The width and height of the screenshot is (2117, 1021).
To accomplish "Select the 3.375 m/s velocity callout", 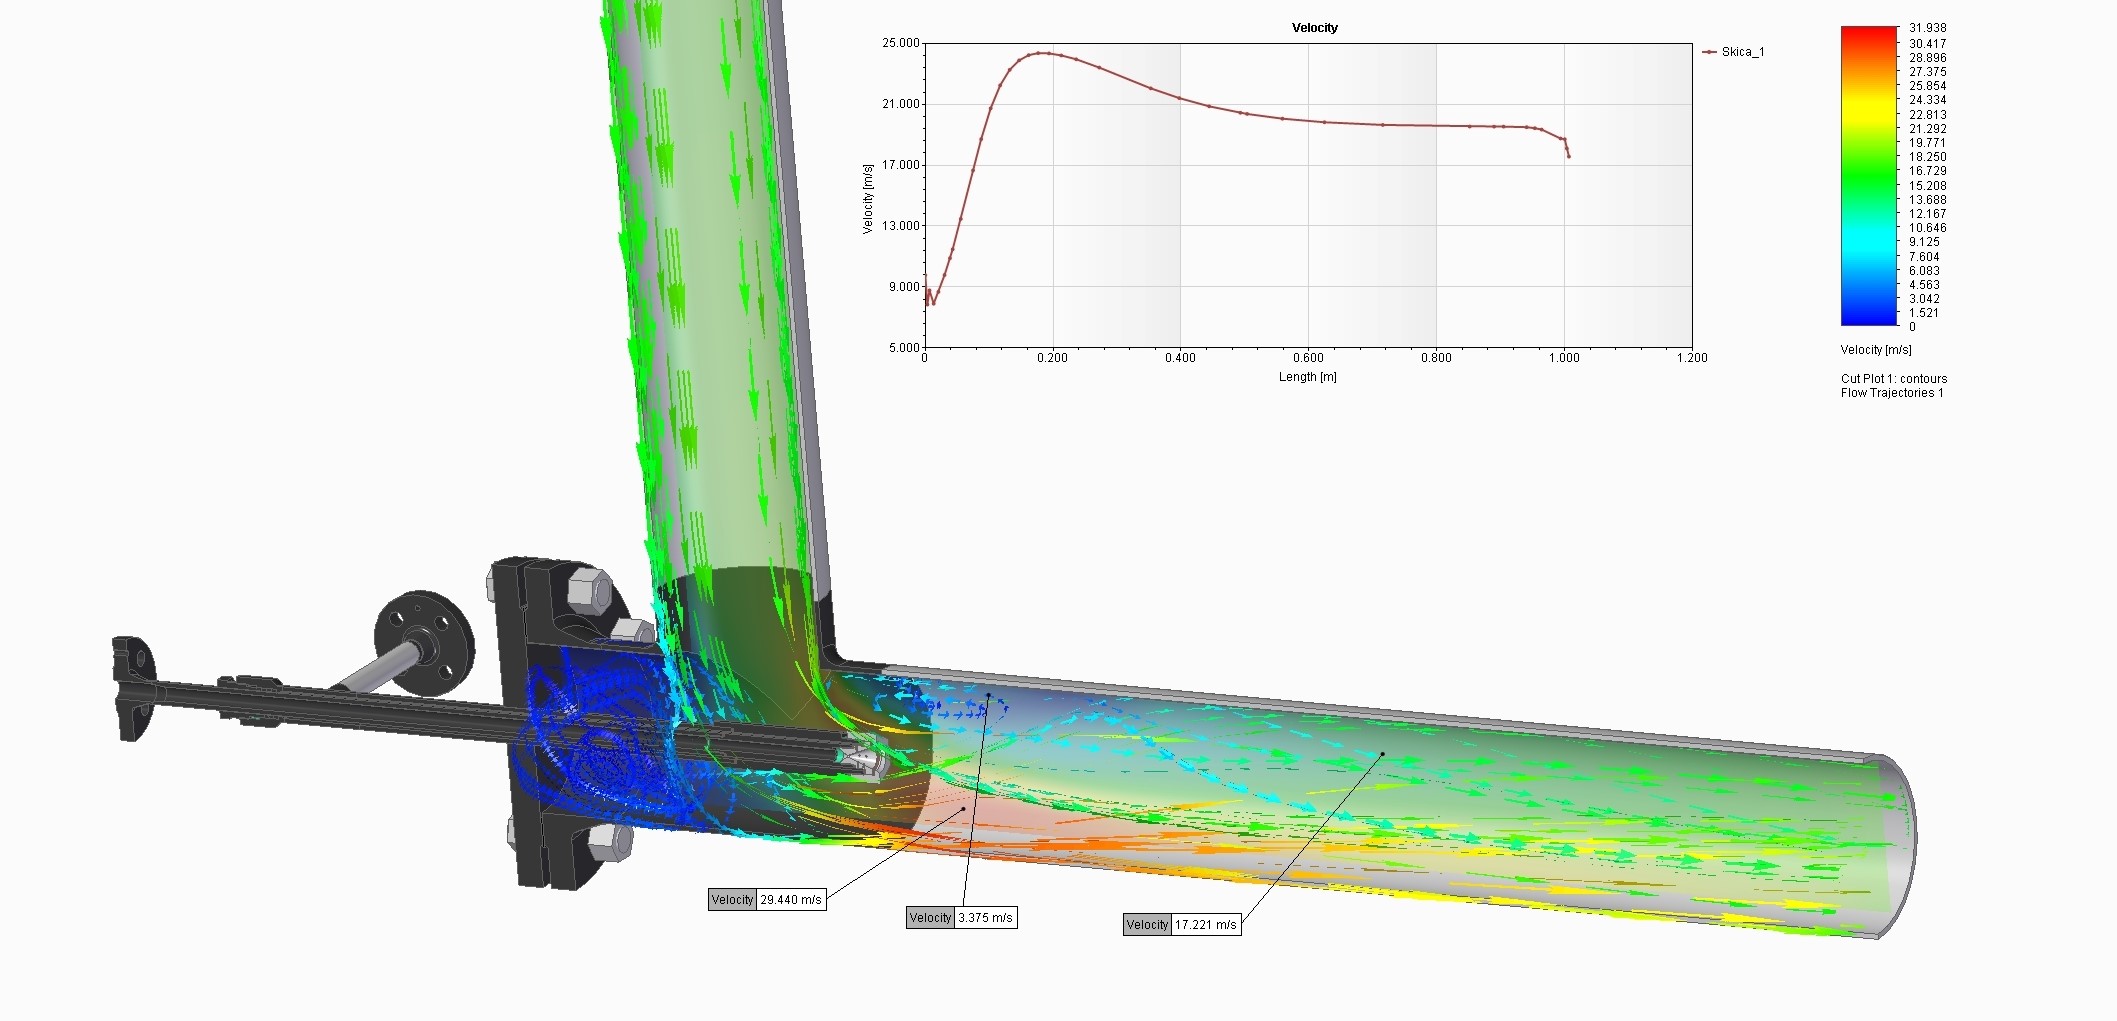I will (962, 918).
